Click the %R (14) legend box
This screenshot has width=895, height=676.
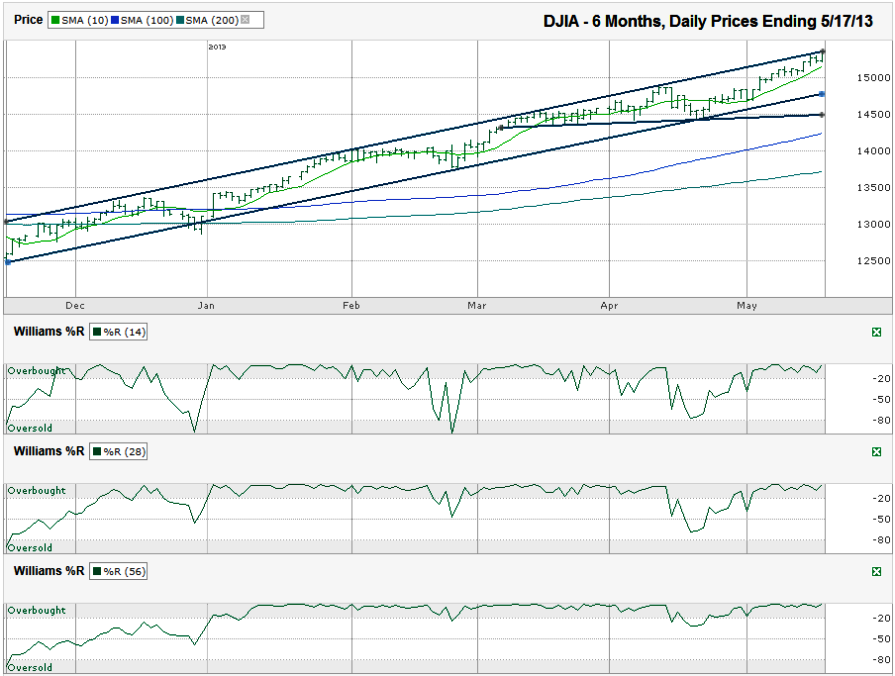[119, 332]
